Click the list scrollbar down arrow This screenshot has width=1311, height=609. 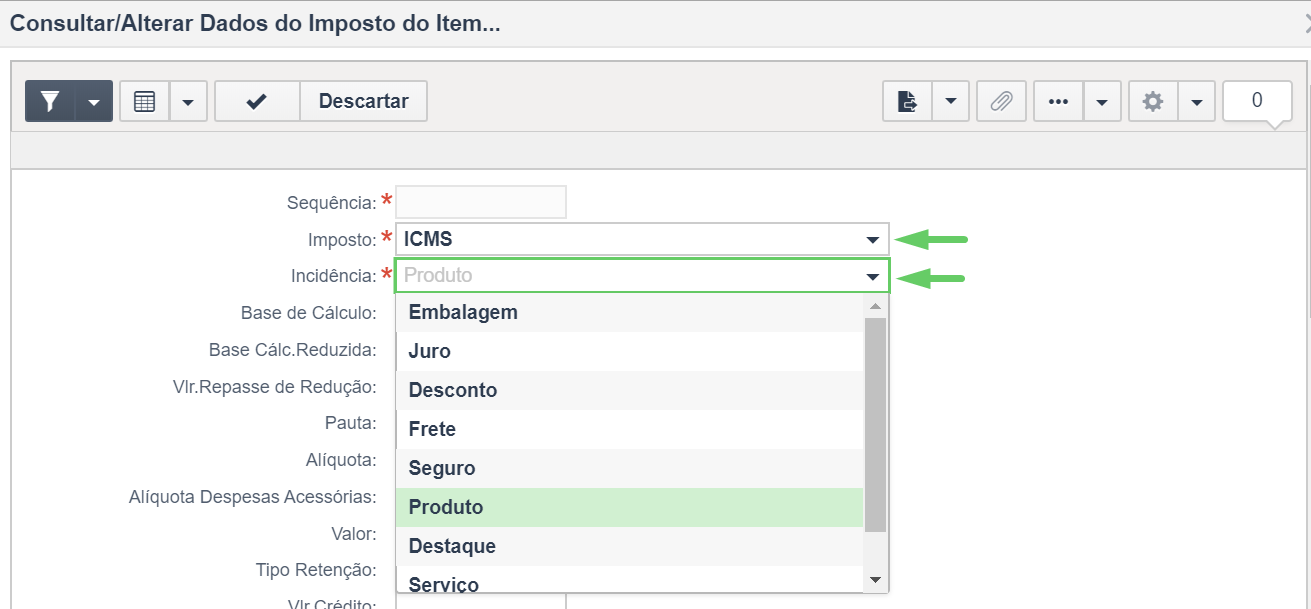point(875,580)
